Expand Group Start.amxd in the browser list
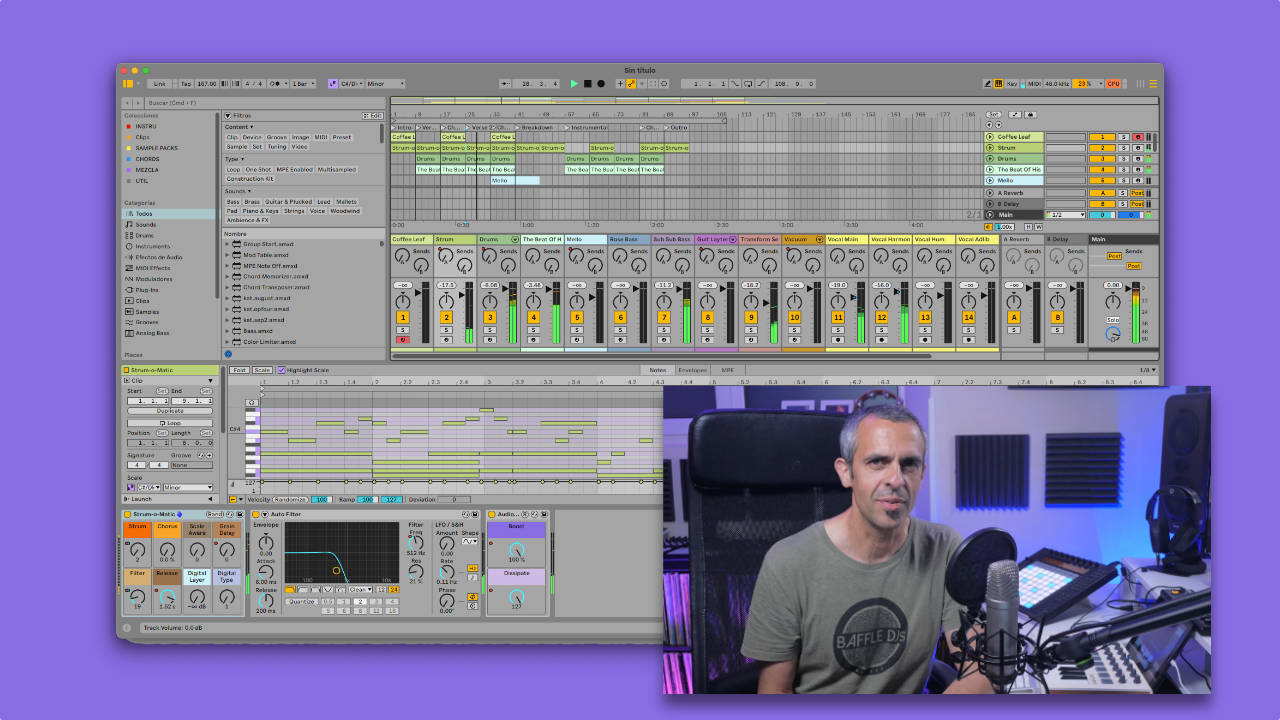This screenshot has height=720, width=1280. (227, 244)
